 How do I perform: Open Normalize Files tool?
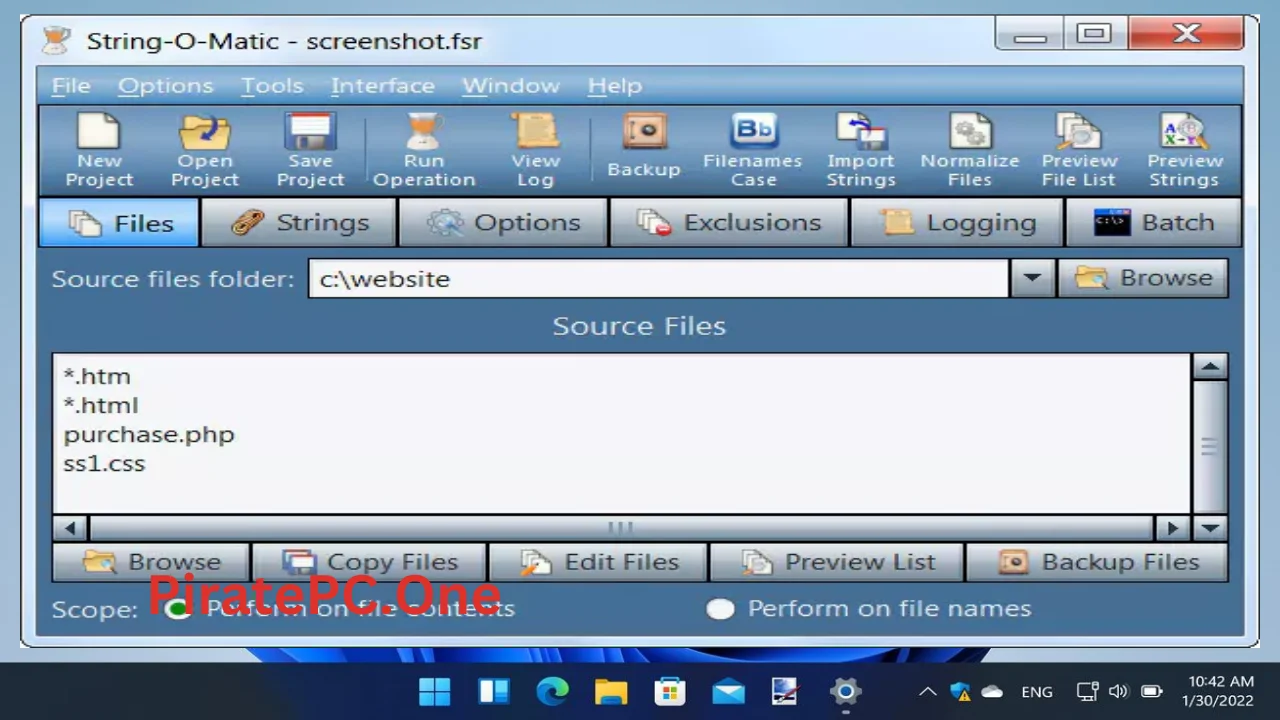pos(970,150)
